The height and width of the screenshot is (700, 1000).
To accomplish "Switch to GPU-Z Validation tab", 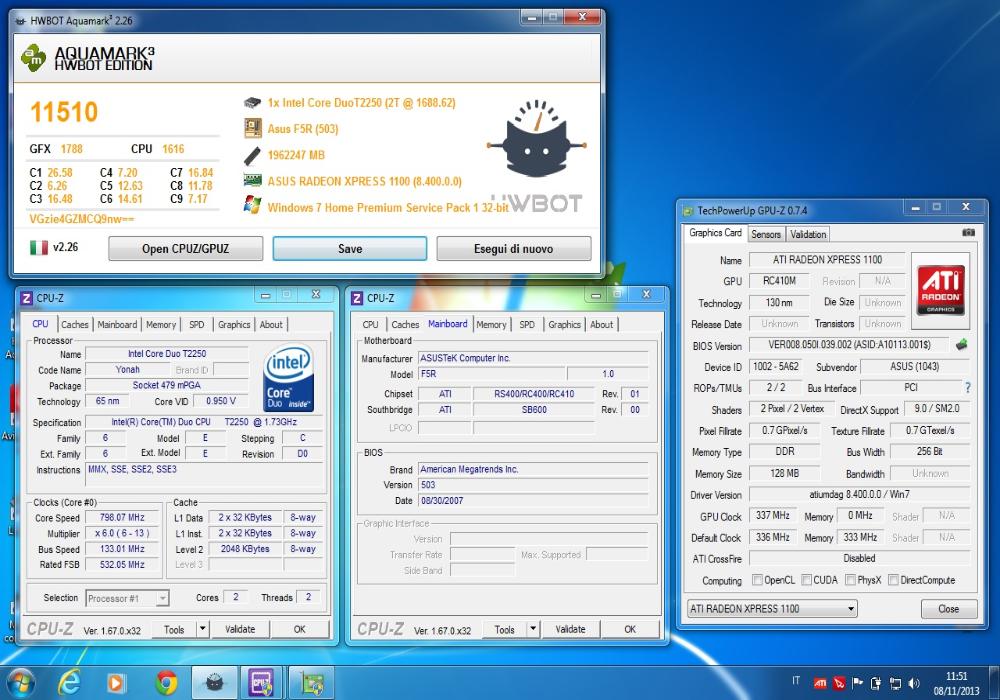I will coord(808,234).
